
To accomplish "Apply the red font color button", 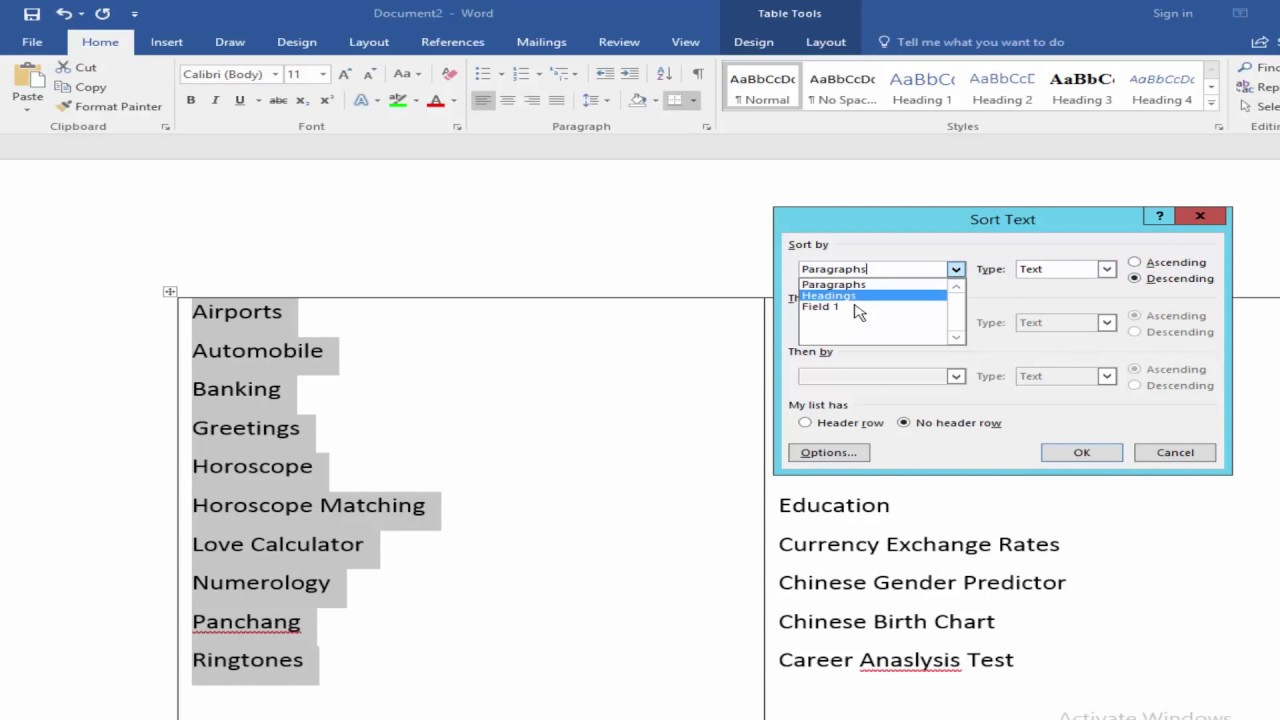I will (435, 100).
